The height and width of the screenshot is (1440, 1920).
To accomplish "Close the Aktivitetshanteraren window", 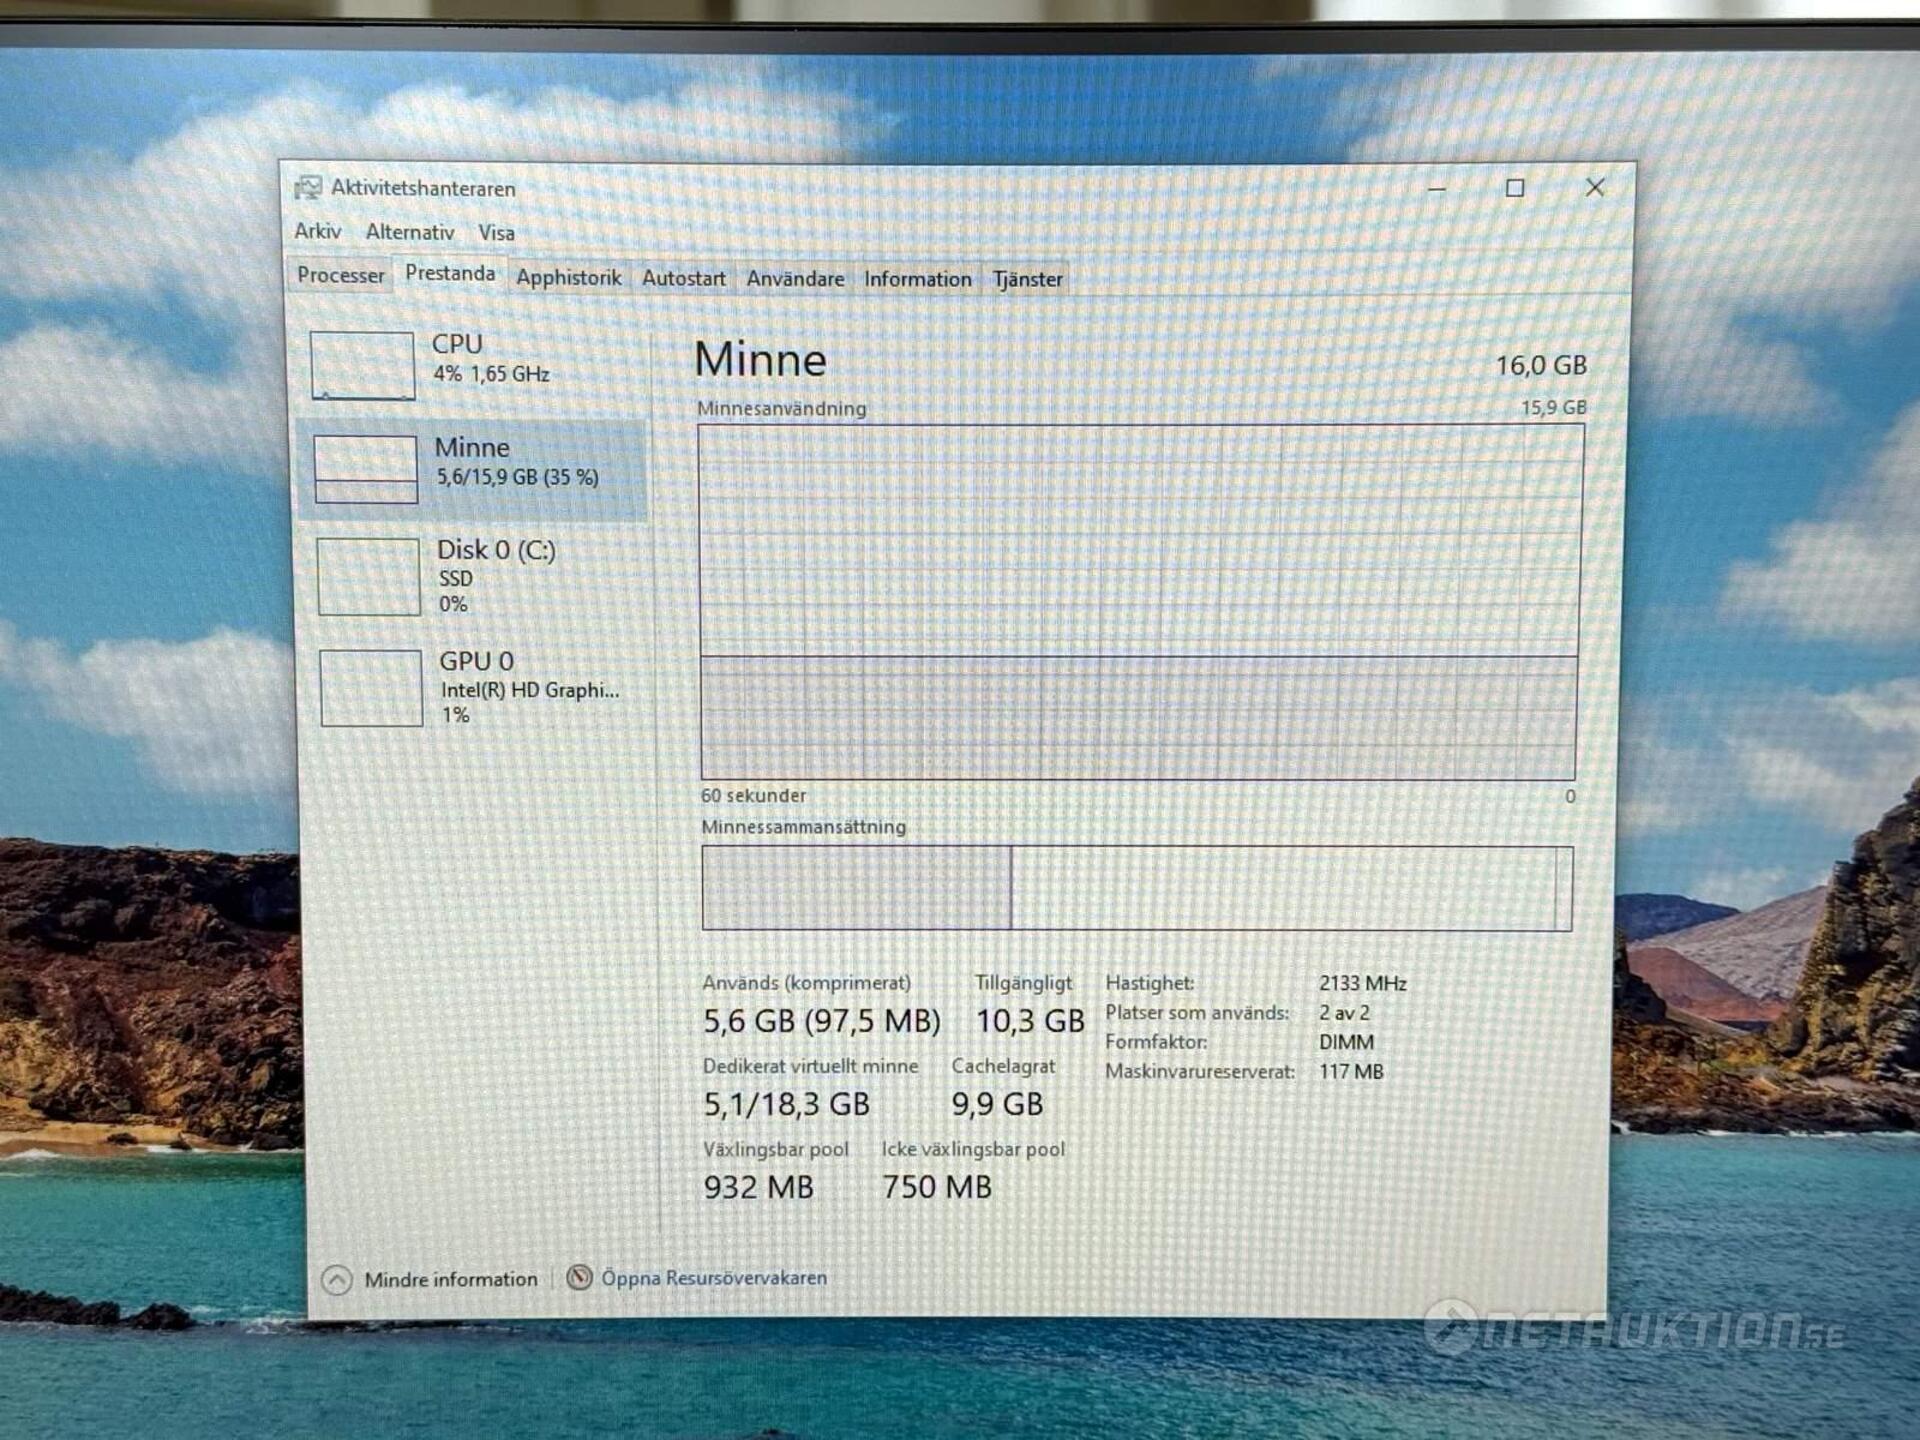I will (x=1595, y=188).
